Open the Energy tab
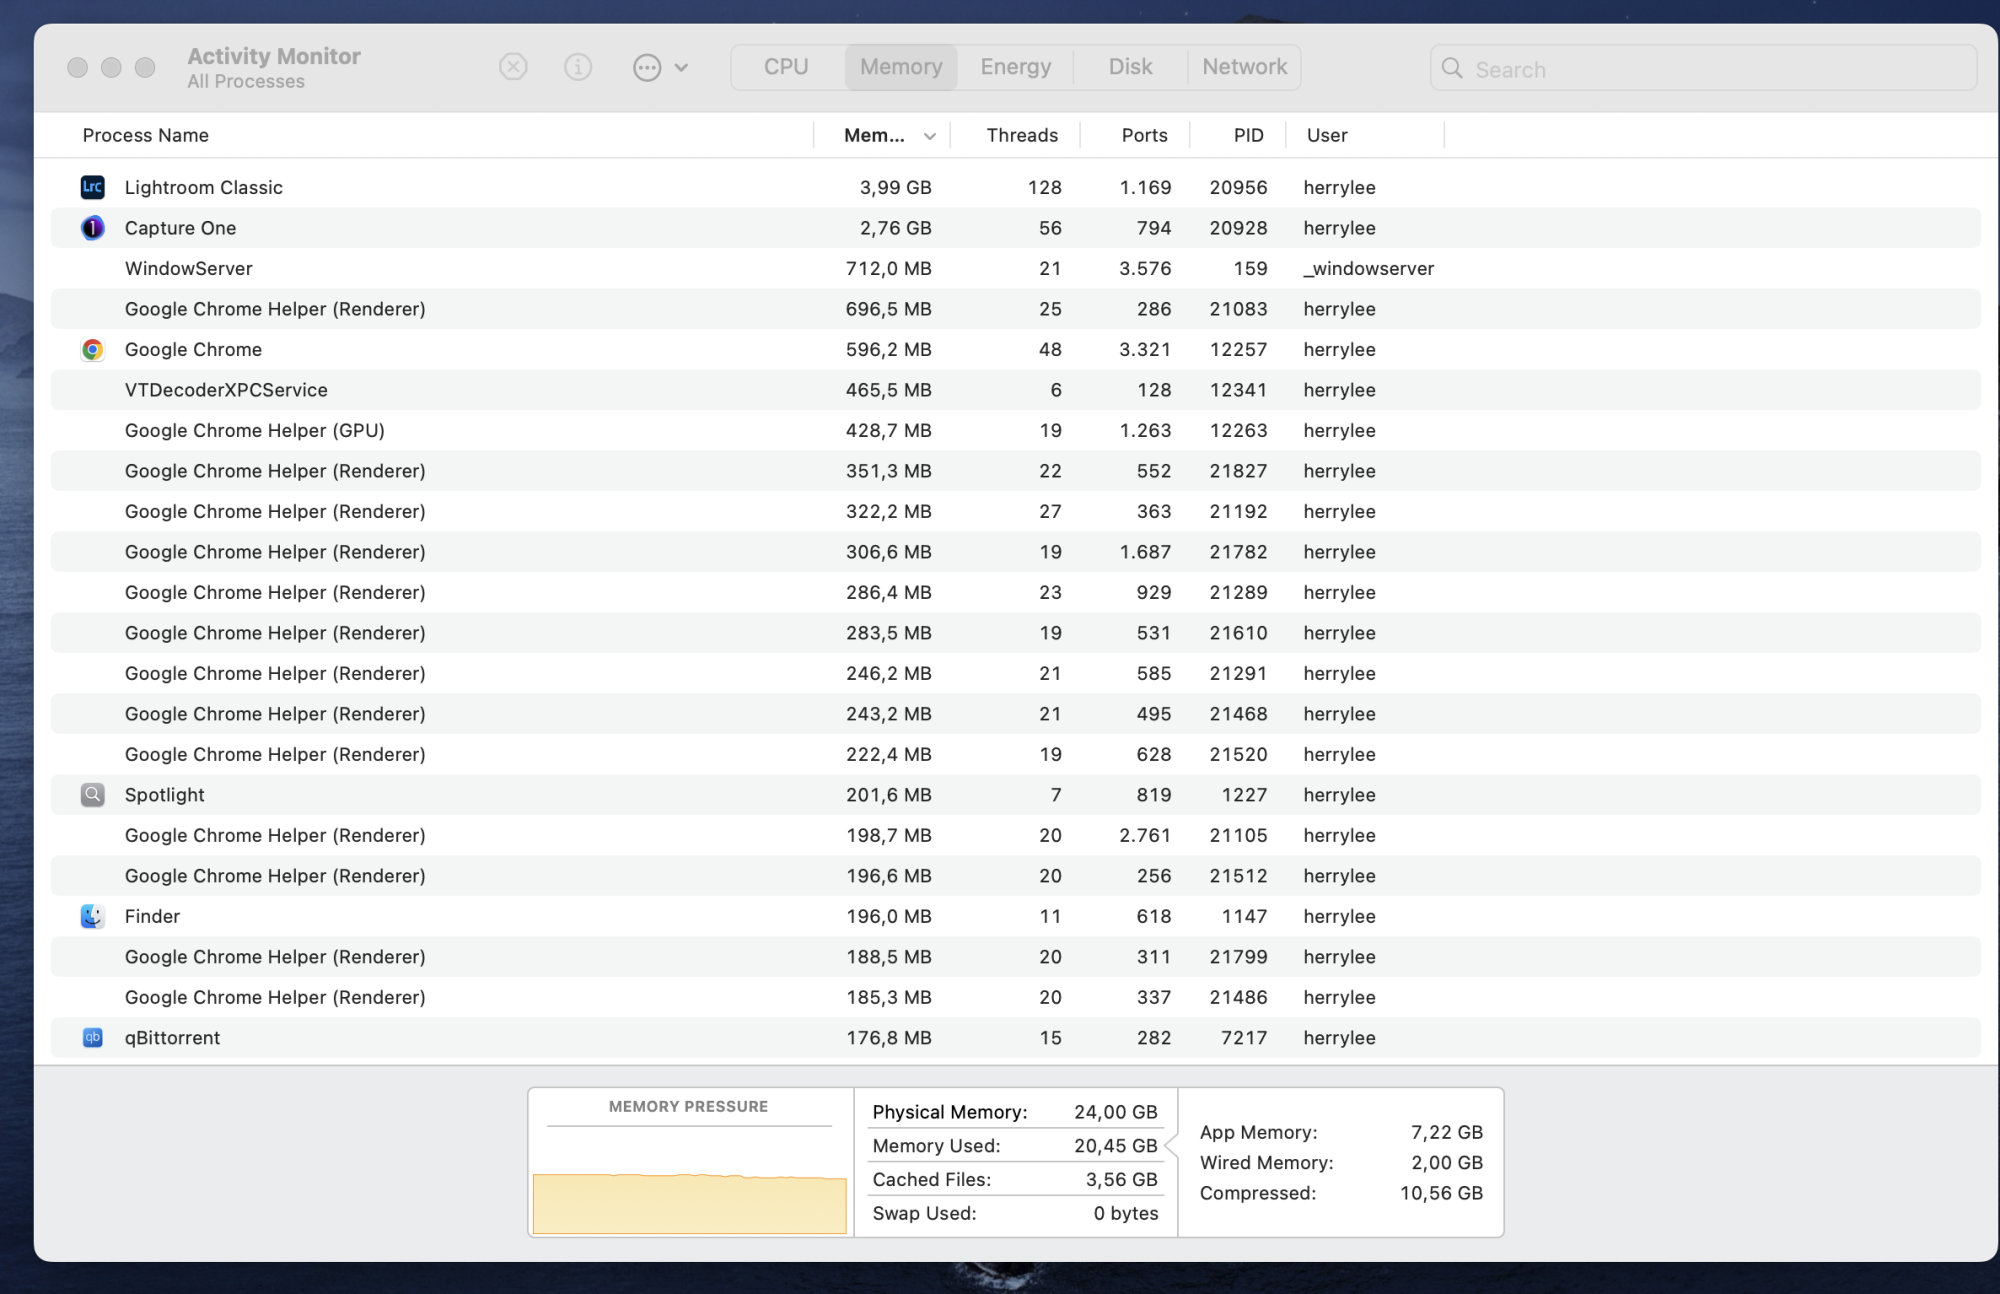The image size is (2000, 1294). pos(1015,67)
